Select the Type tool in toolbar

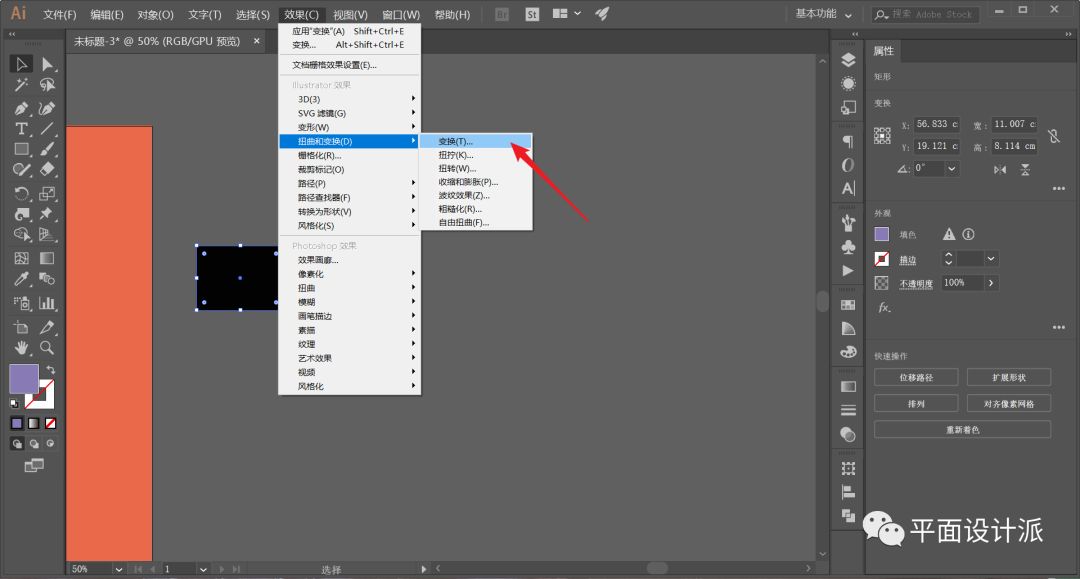[21, 129]
